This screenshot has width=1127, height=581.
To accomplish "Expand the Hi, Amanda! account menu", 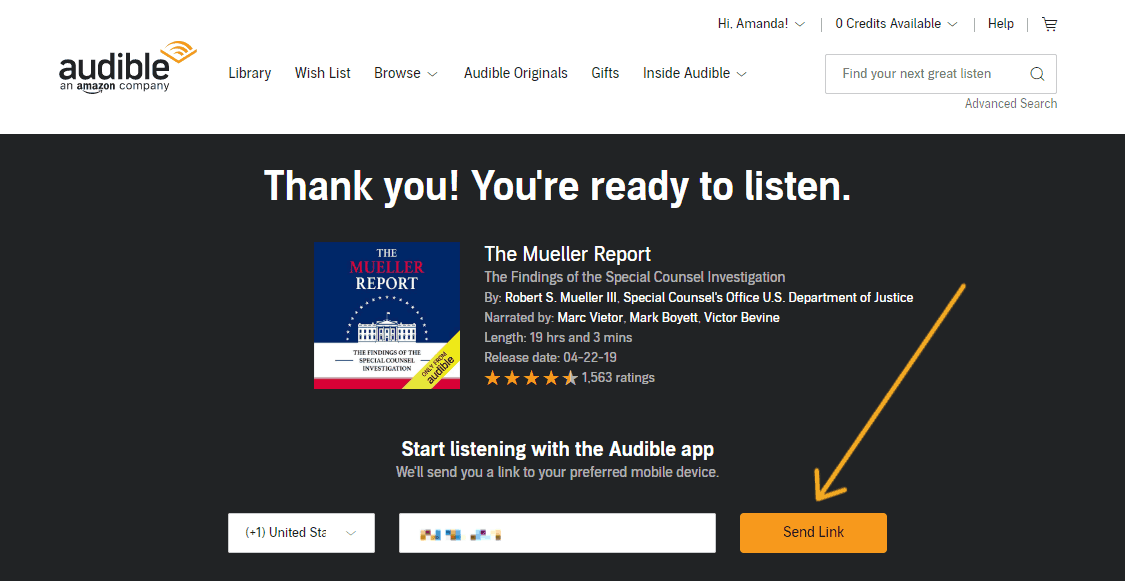I will point(761,24).
